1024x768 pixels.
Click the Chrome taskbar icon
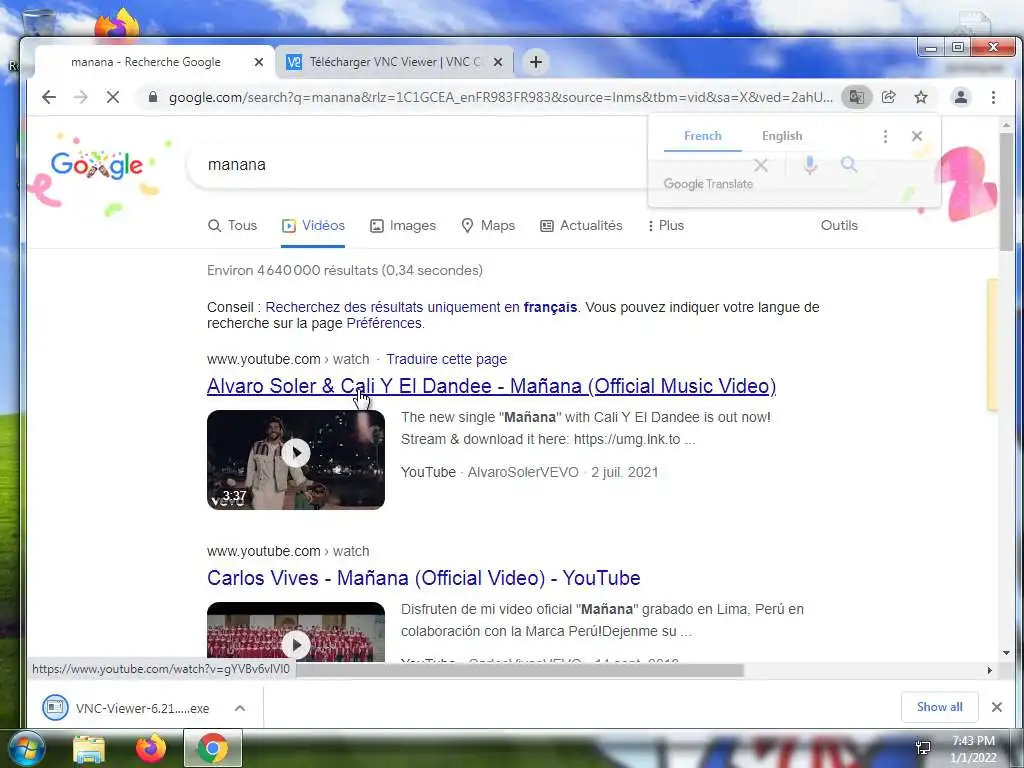click(x=212, y=749)
